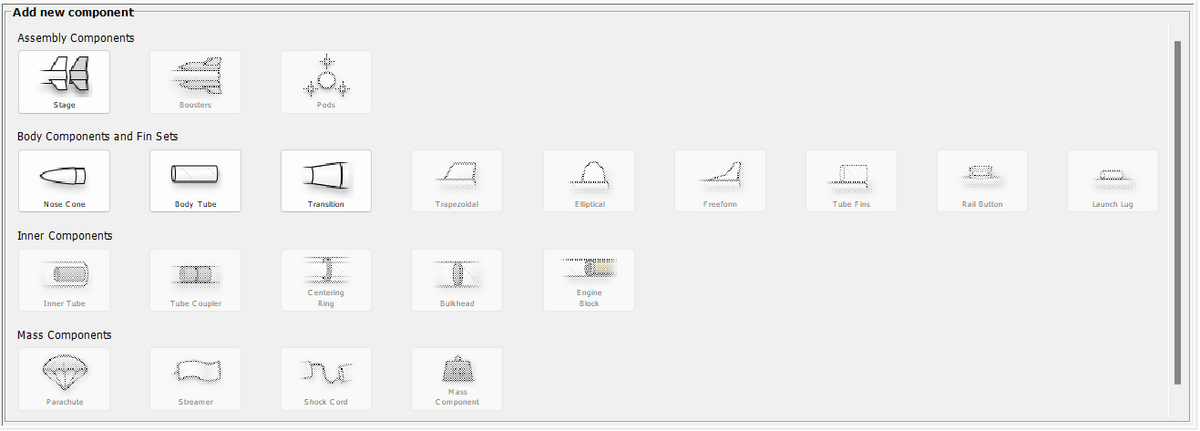
Task: Insert a Body Tube component
Action: [195, 181]
